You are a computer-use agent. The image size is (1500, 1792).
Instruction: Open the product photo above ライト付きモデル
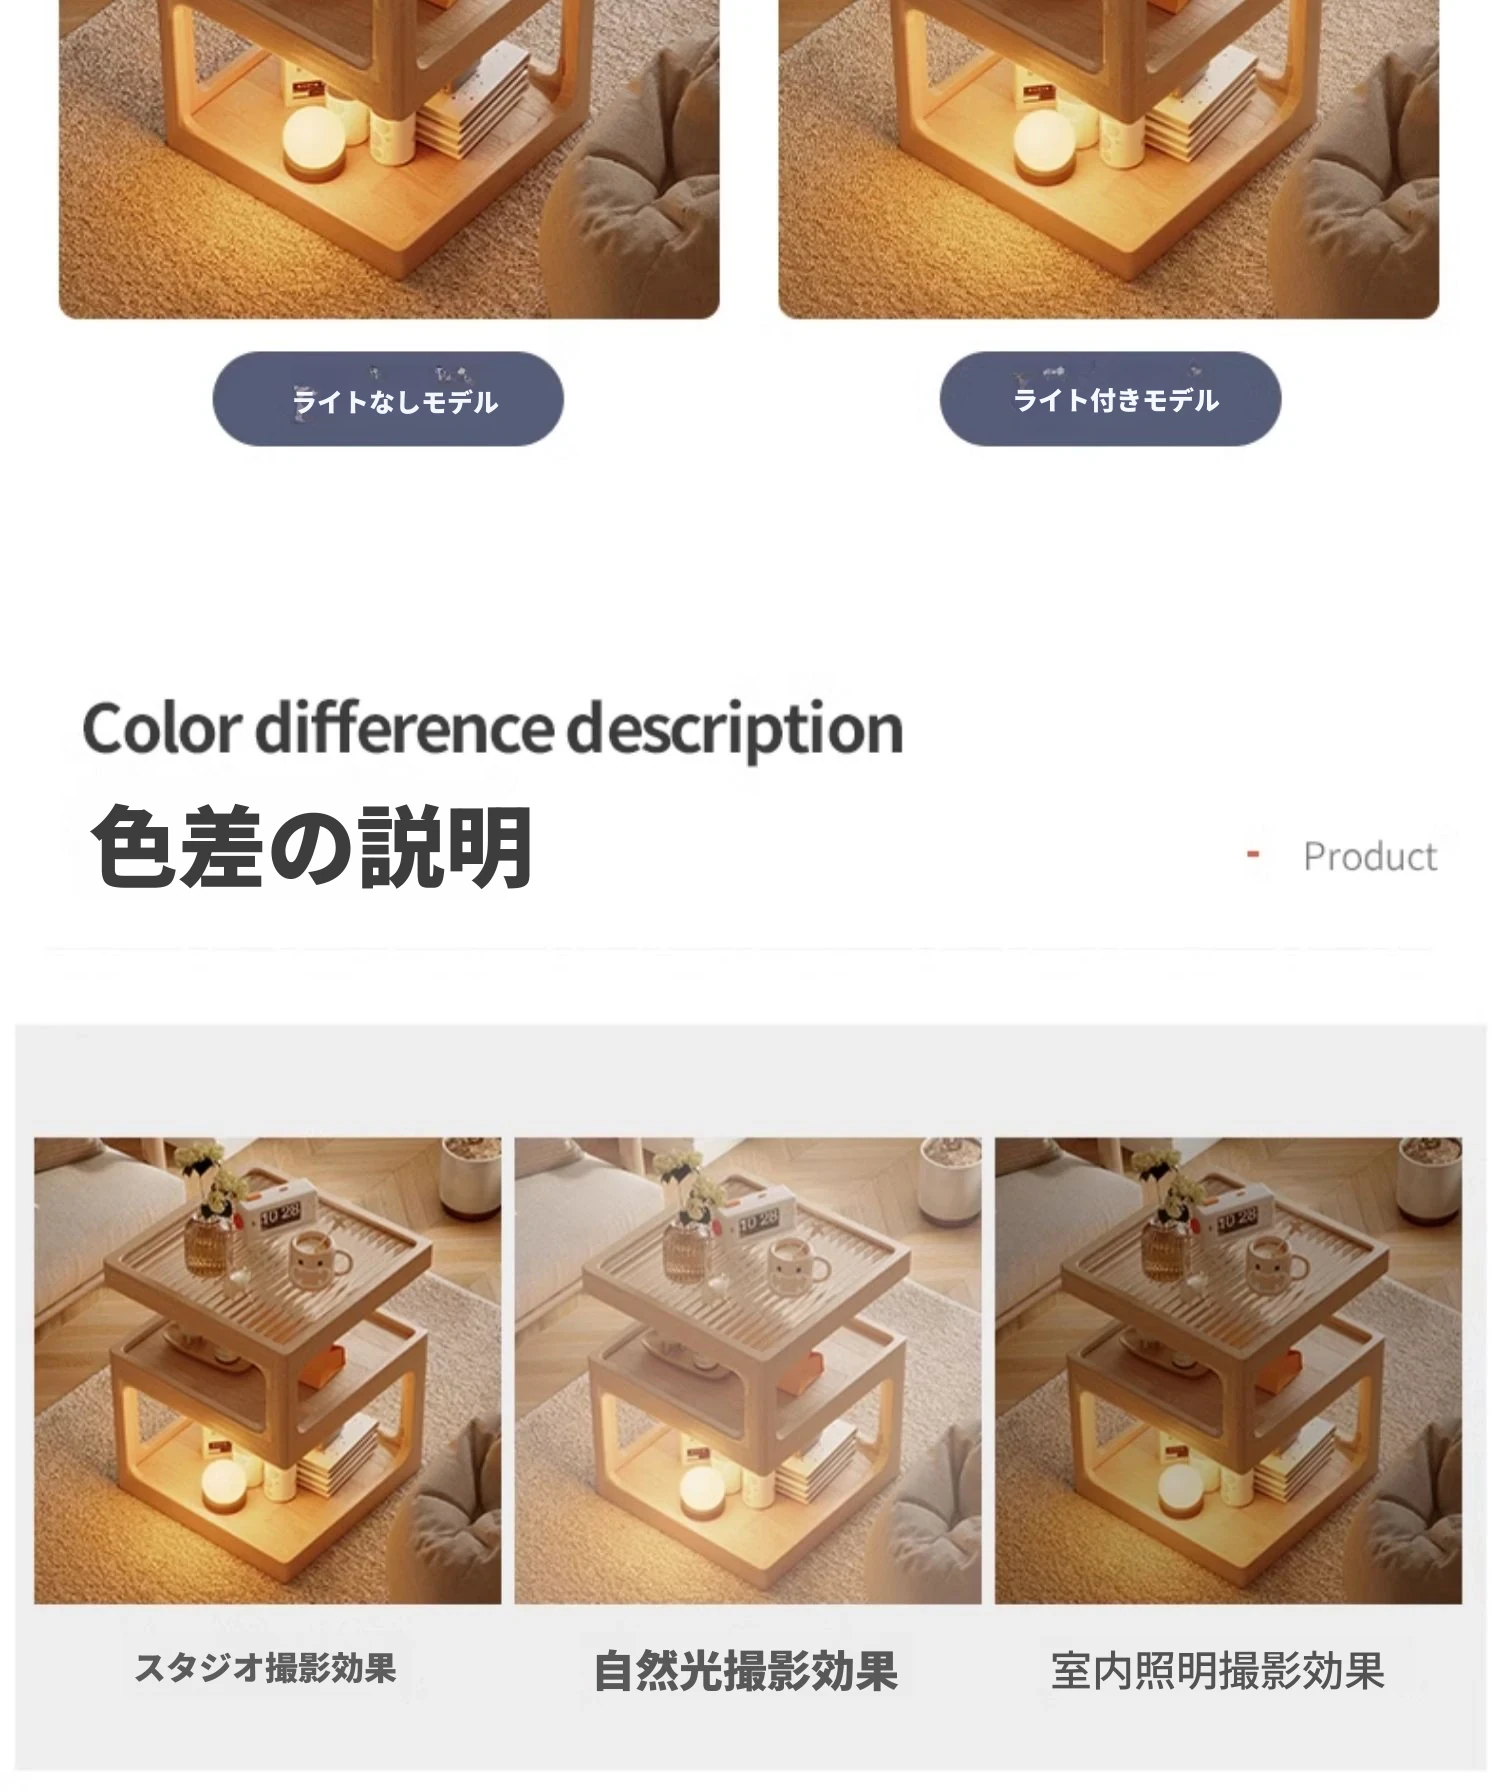pos(1108,159)
